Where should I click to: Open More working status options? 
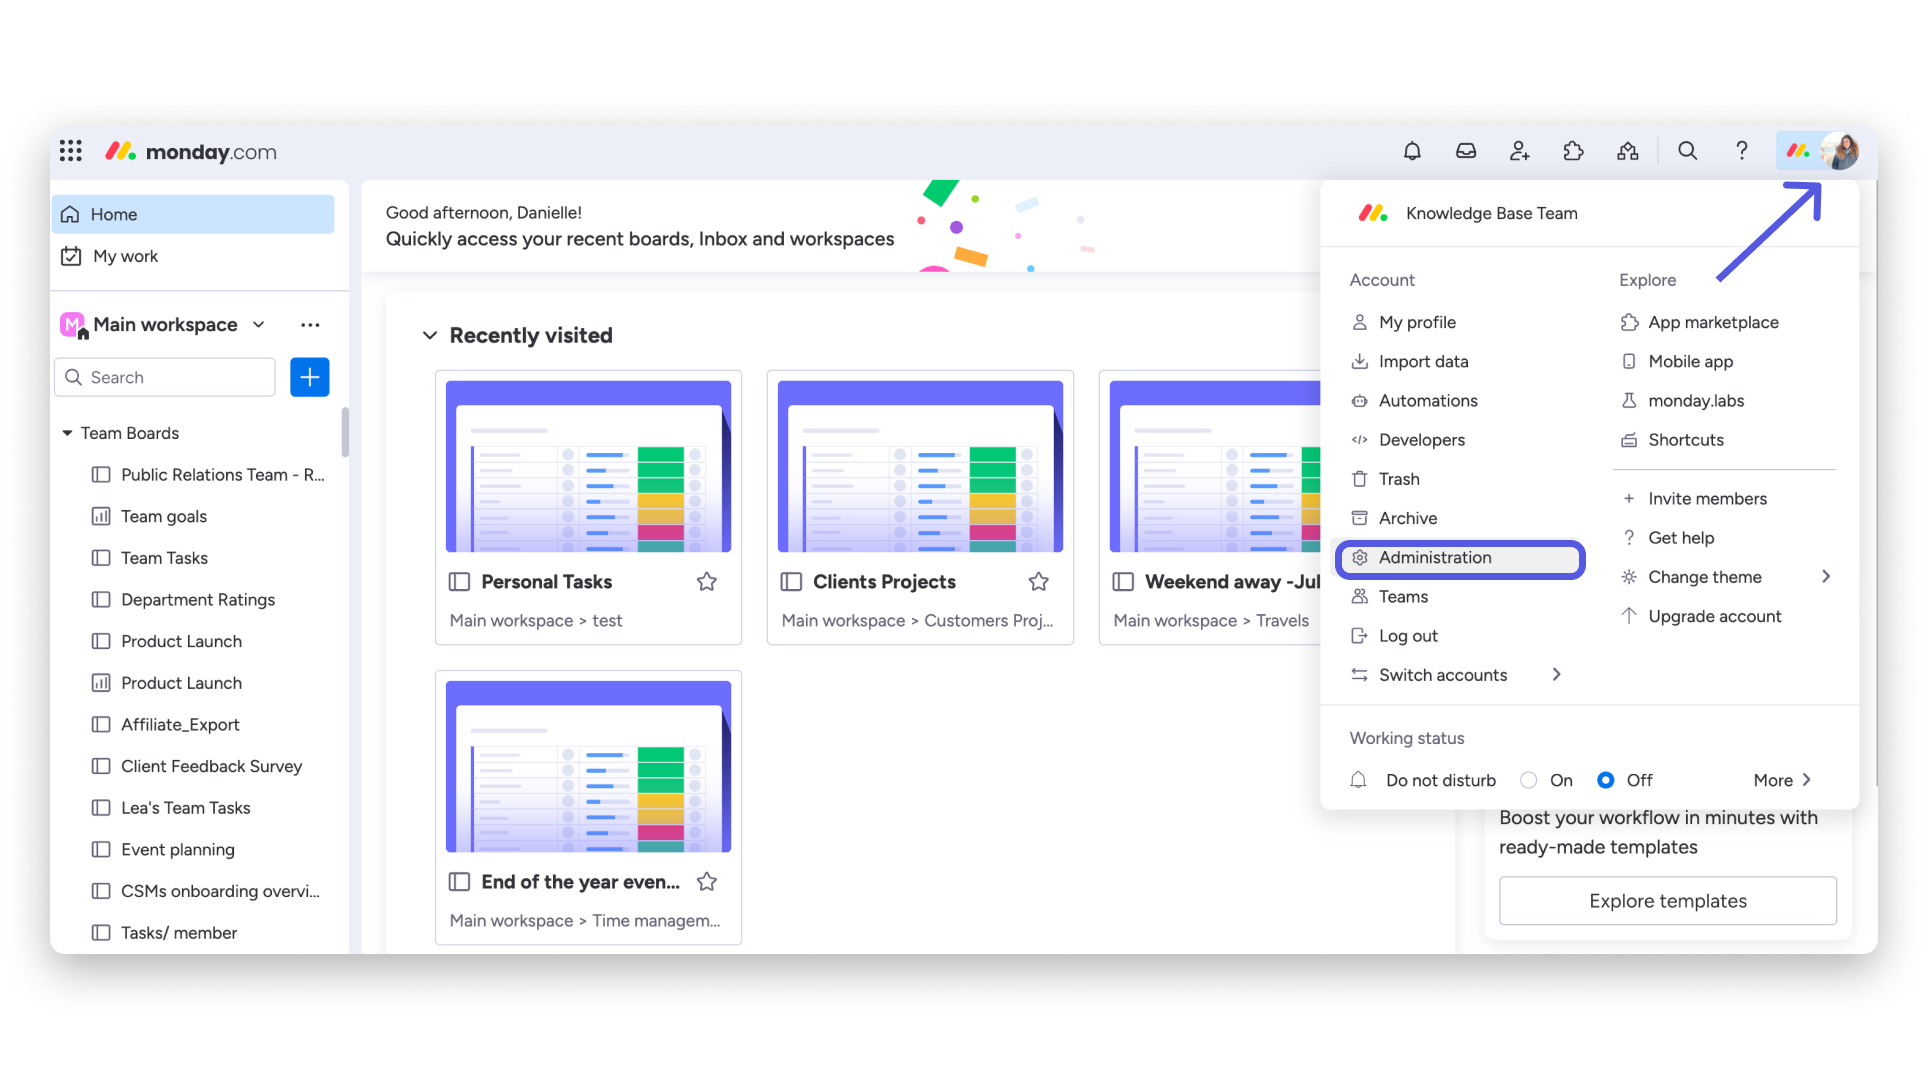pos(1782,780)
